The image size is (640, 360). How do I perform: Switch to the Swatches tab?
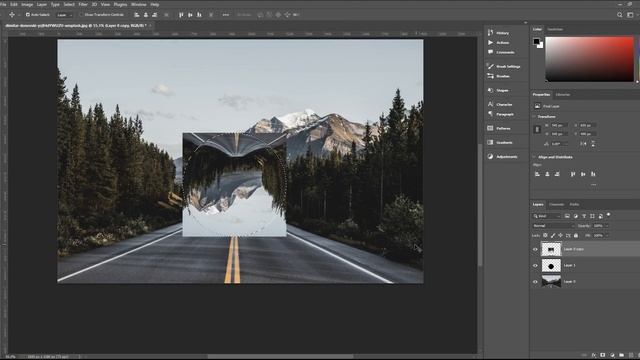(555, 29)
